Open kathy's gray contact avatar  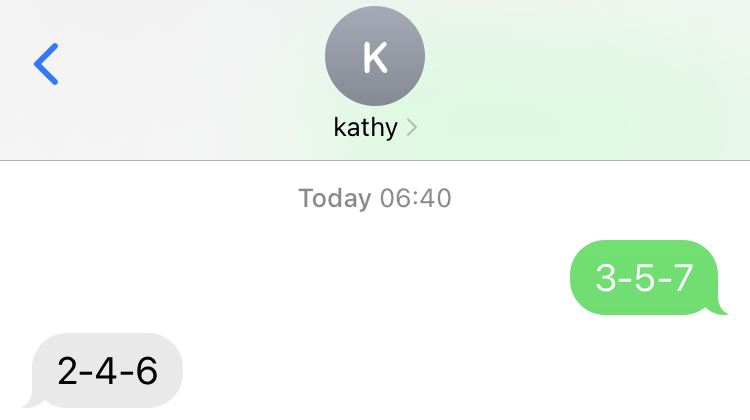click(375, 56)
